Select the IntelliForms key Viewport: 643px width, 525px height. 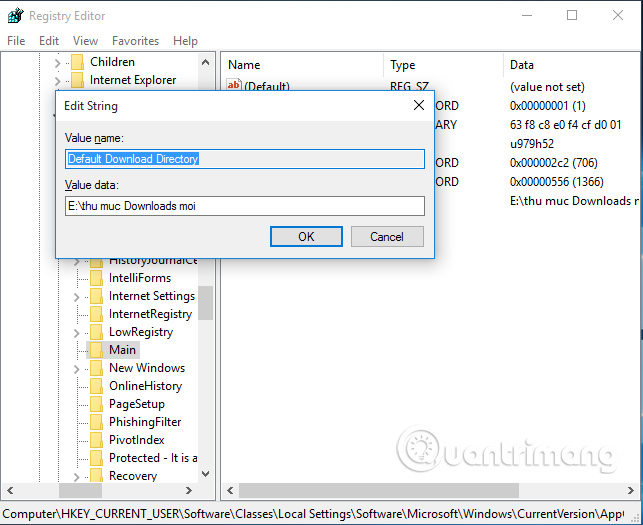(x=140, y=278)
